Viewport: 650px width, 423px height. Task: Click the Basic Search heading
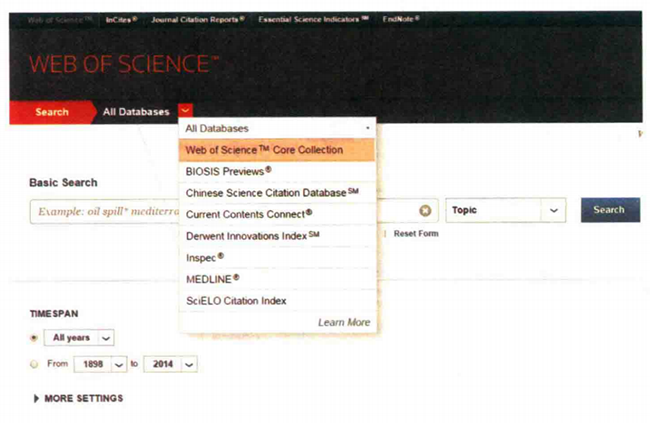[x=63, y=183]
